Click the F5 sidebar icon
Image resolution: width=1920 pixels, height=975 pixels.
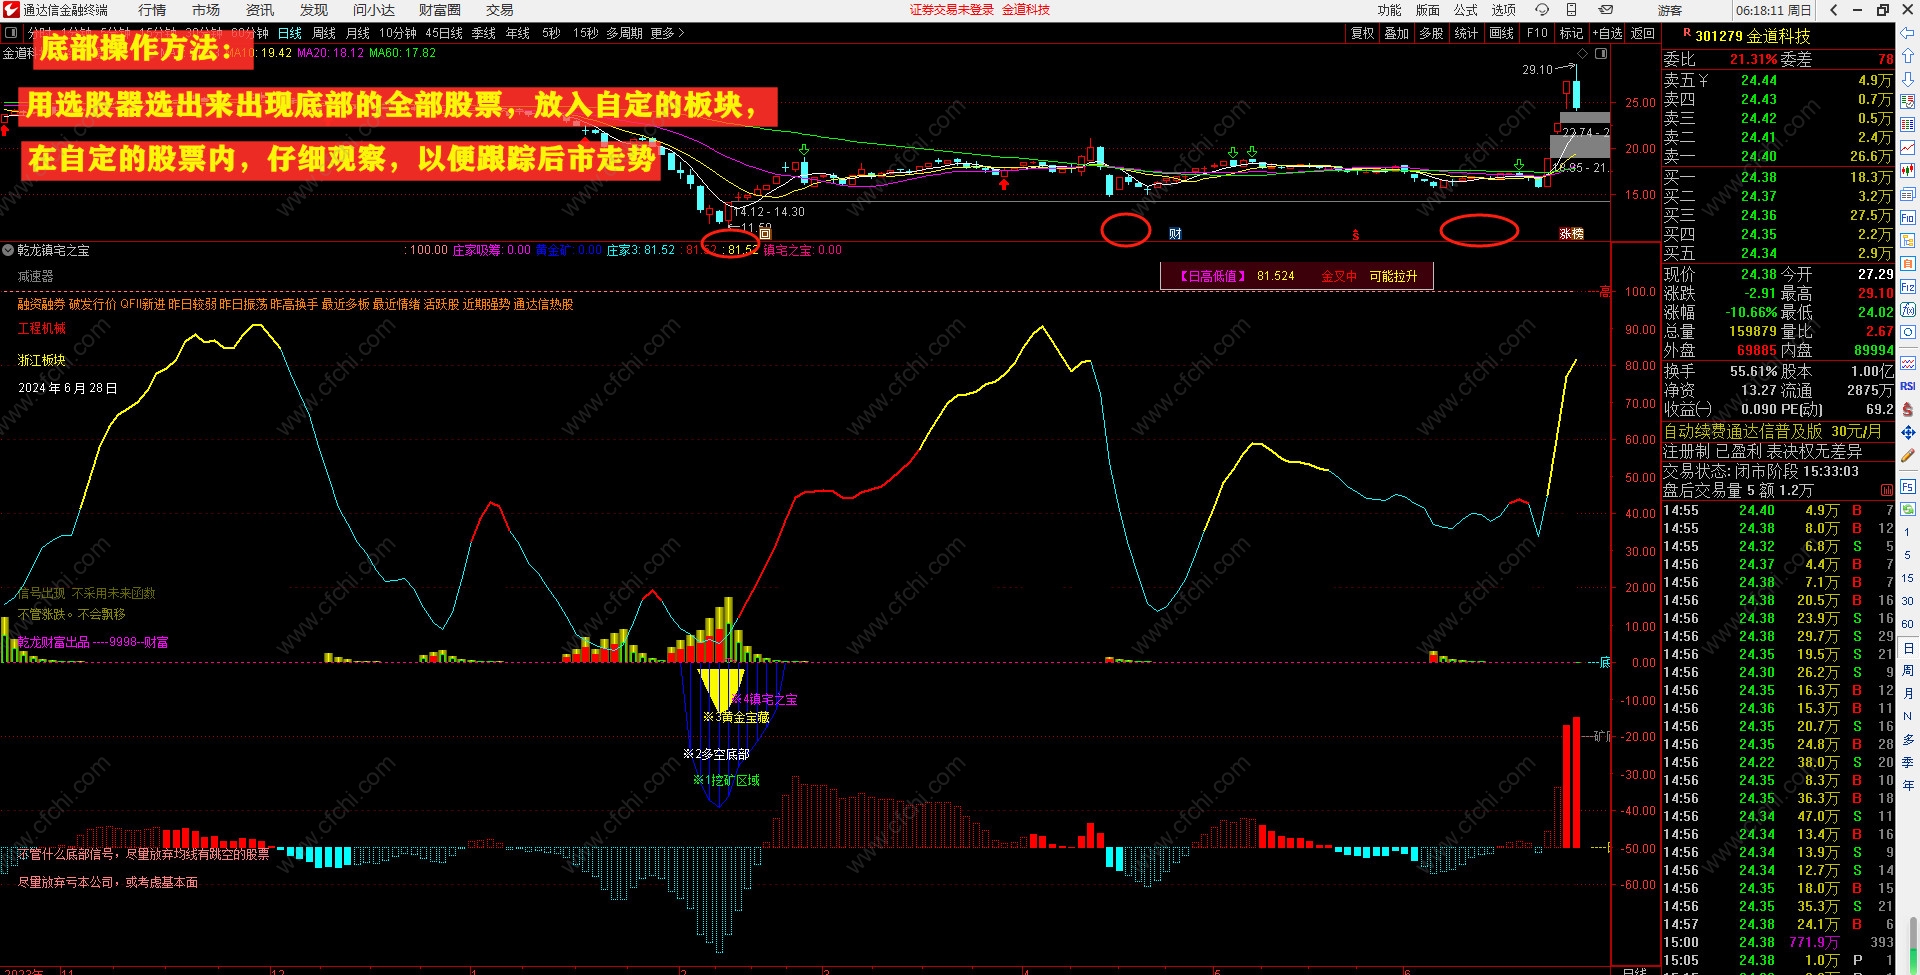(x=1908, y=486)
